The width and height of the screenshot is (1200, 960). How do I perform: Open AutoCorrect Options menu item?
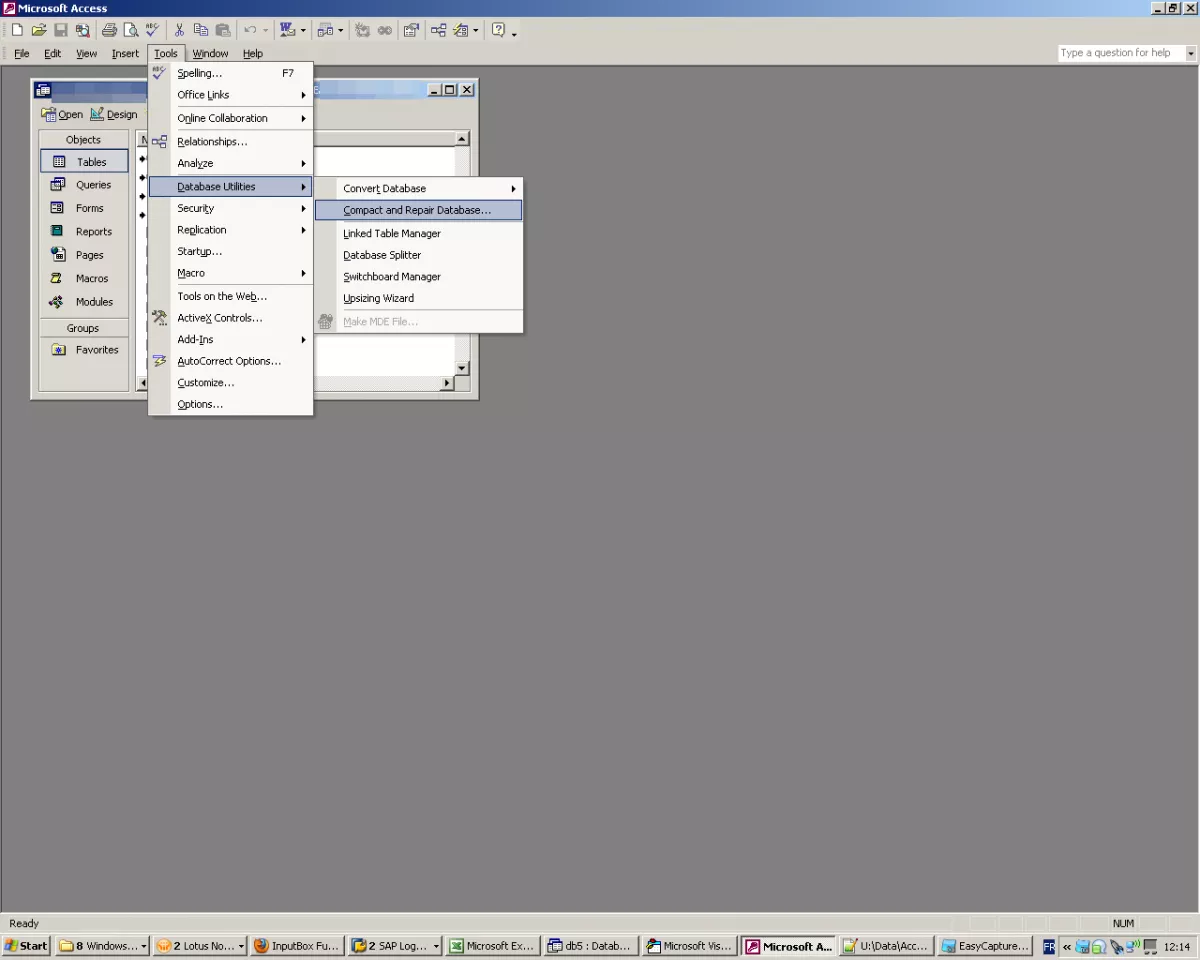pos(231,361)
